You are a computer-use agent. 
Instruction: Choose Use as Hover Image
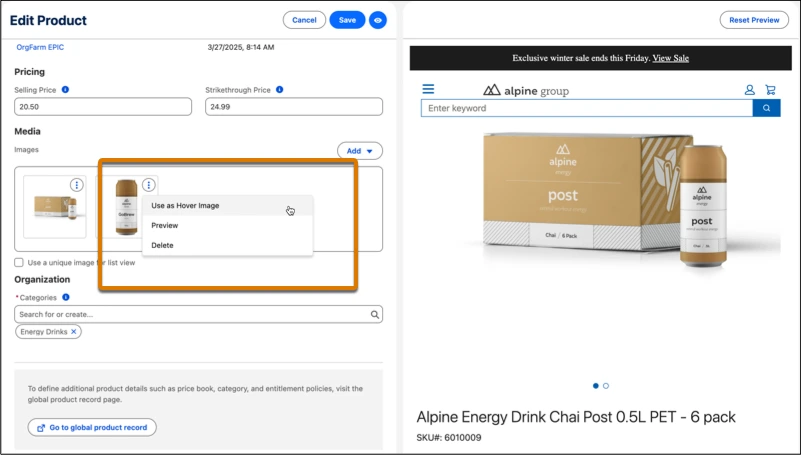[227, 205]
